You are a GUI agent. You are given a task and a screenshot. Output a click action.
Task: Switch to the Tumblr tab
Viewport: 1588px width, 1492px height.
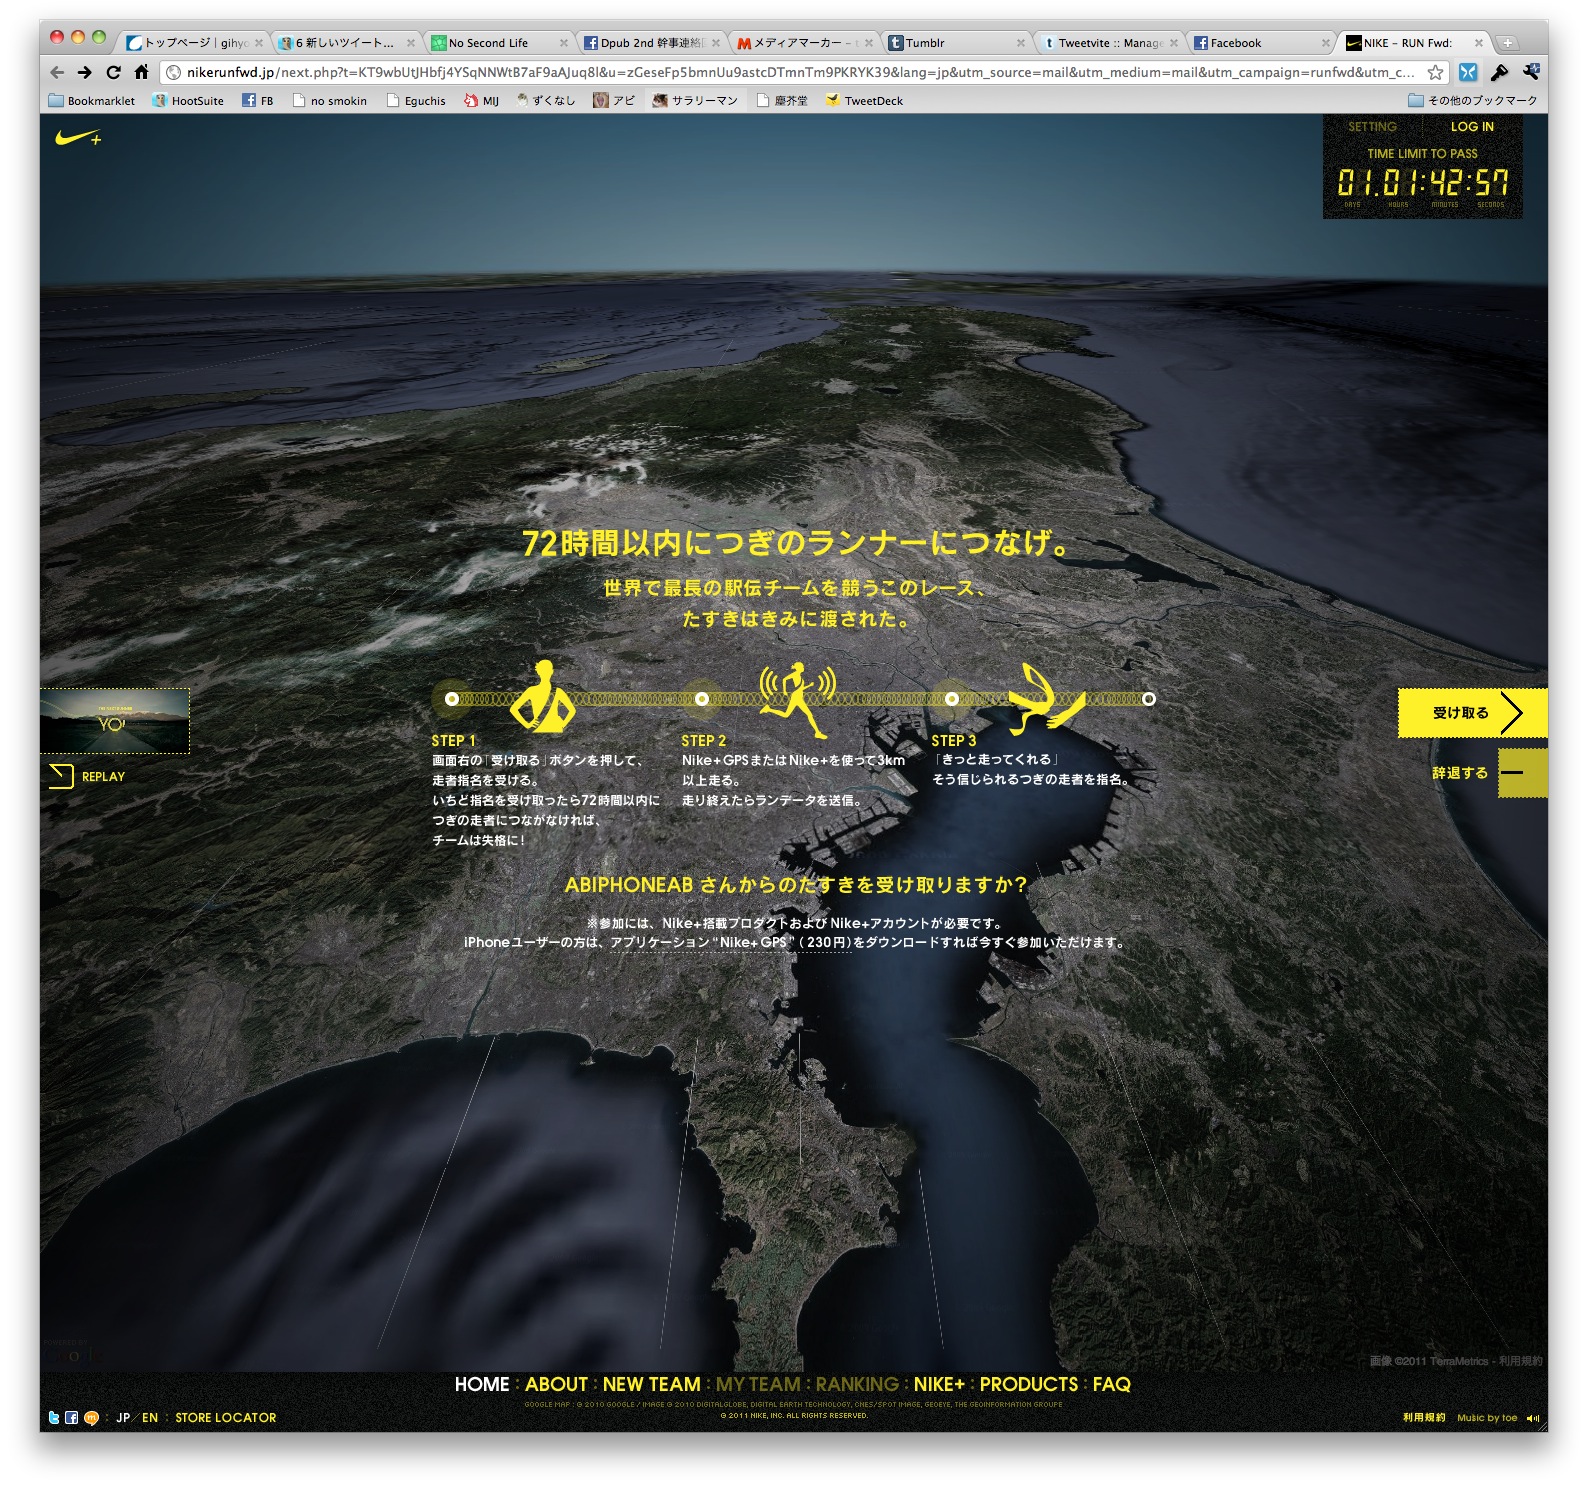pos(955,43)
